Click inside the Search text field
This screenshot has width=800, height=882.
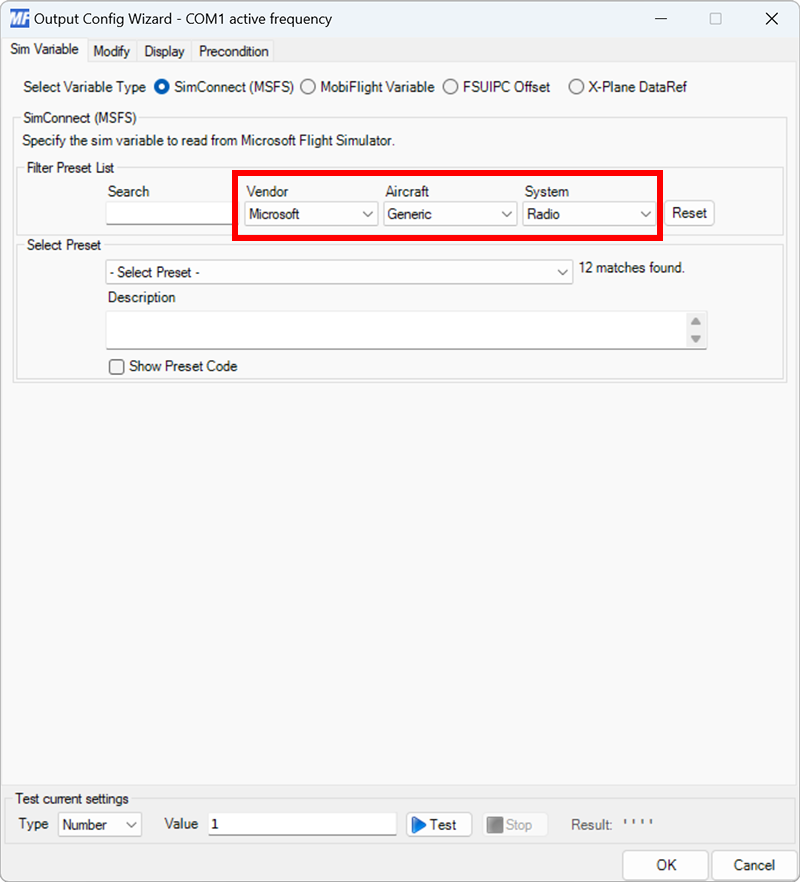[x=168, y=213]
